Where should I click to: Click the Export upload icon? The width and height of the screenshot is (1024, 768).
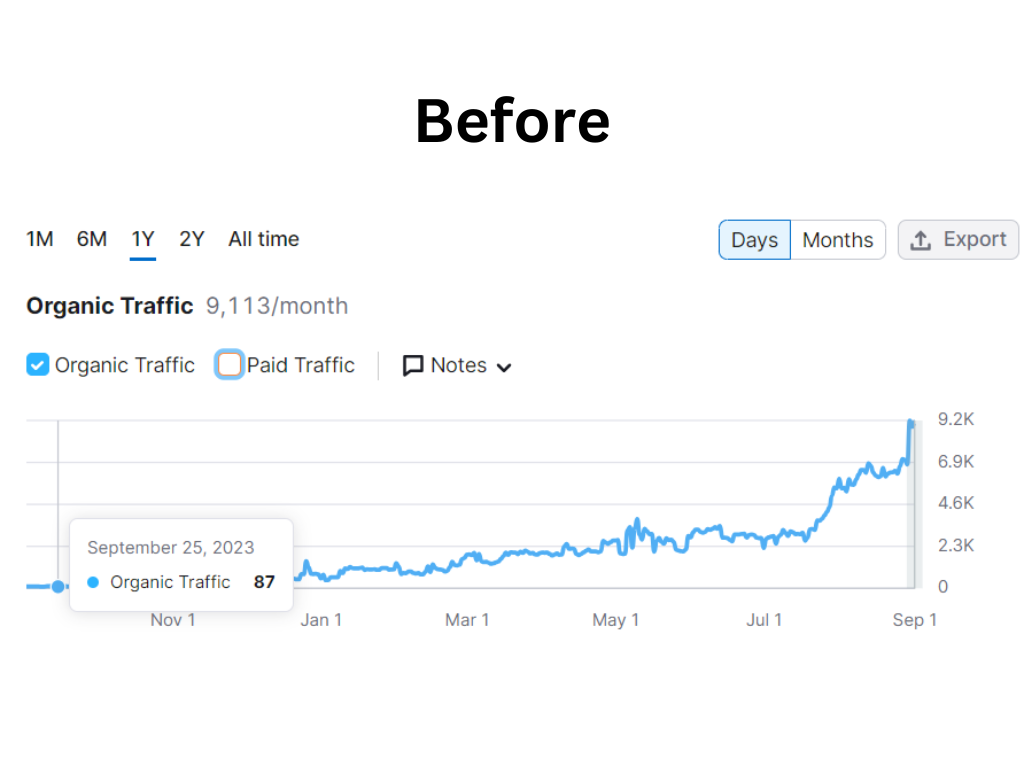[921, 240]
